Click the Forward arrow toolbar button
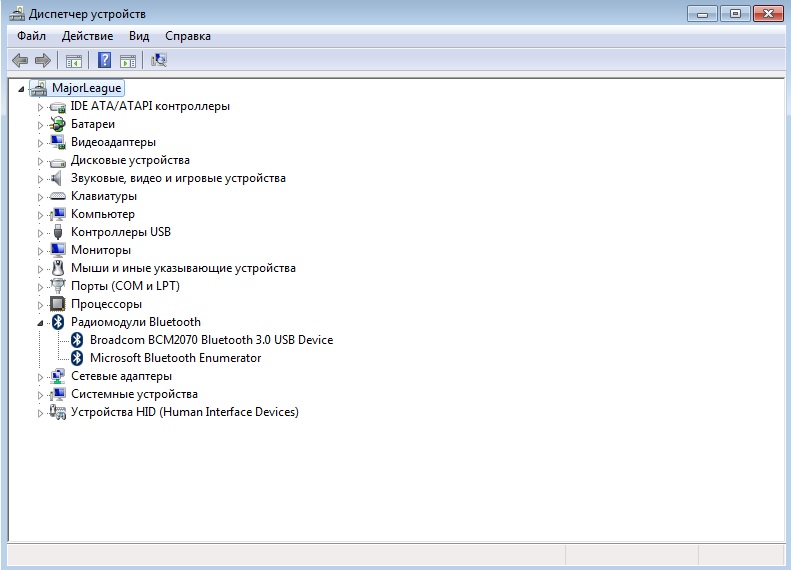 point(43,61)
